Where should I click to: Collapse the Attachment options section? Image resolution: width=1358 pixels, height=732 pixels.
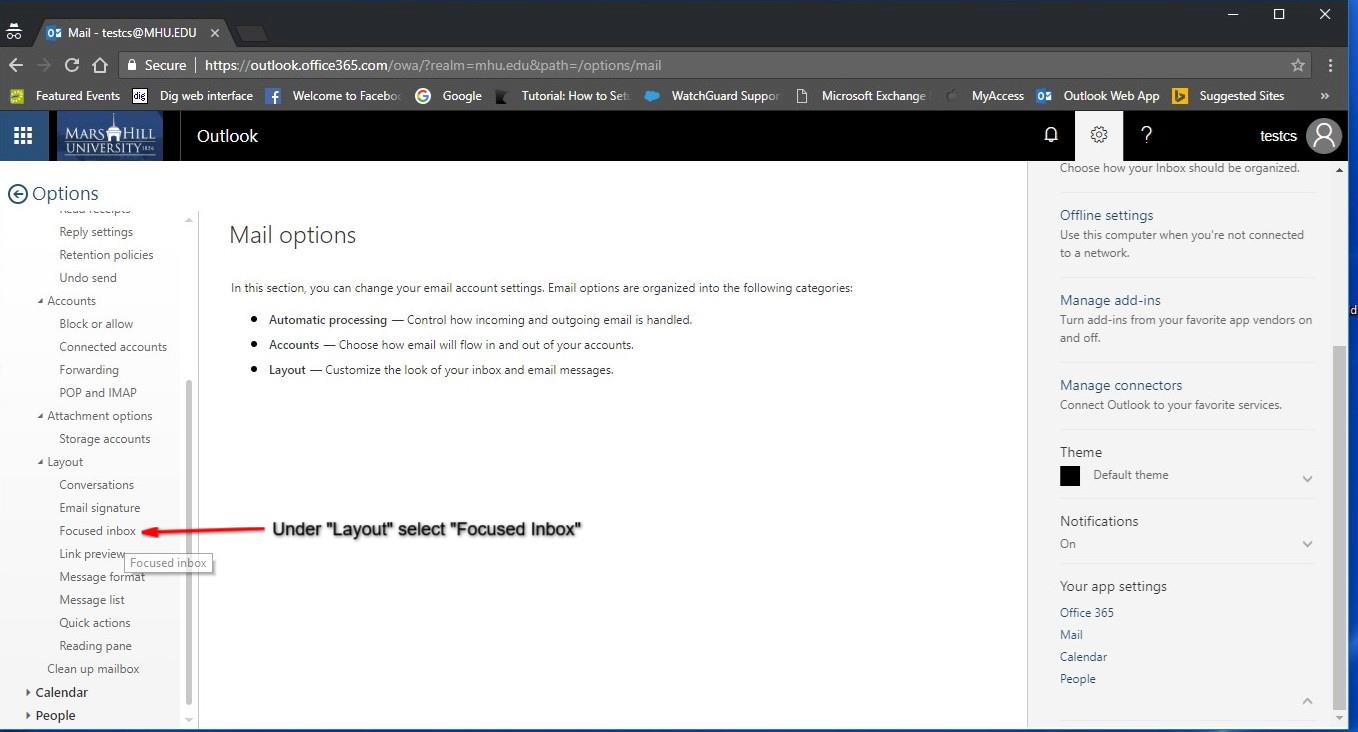(x=41, y=416)
